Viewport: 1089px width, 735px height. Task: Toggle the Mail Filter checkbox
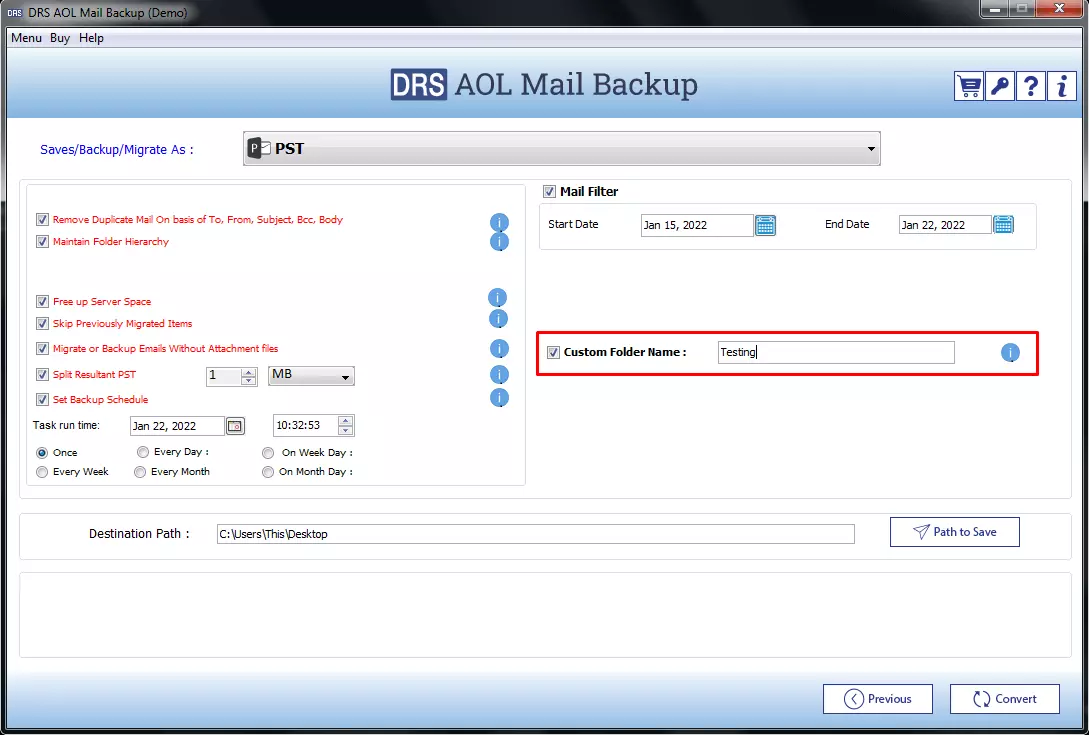tap(549, 191)
